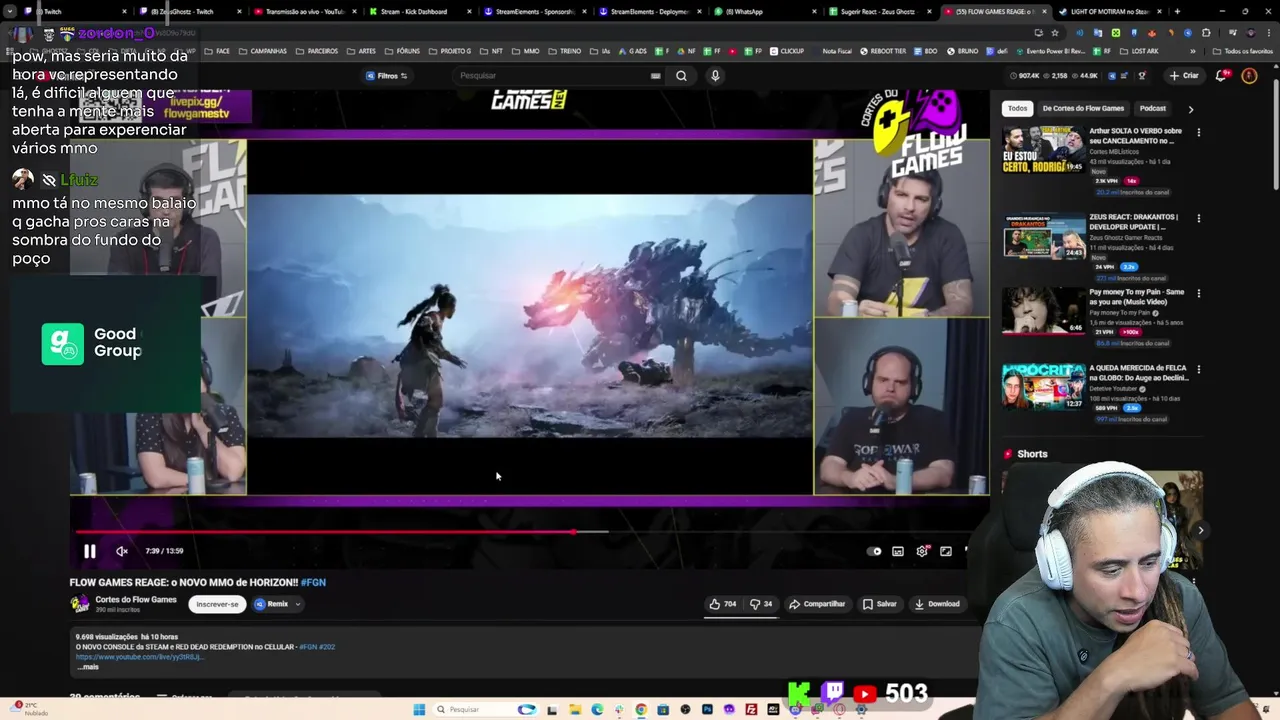Toggle subtitles button in player
The height and width of the screenshot is (720, 1280).
898,551
